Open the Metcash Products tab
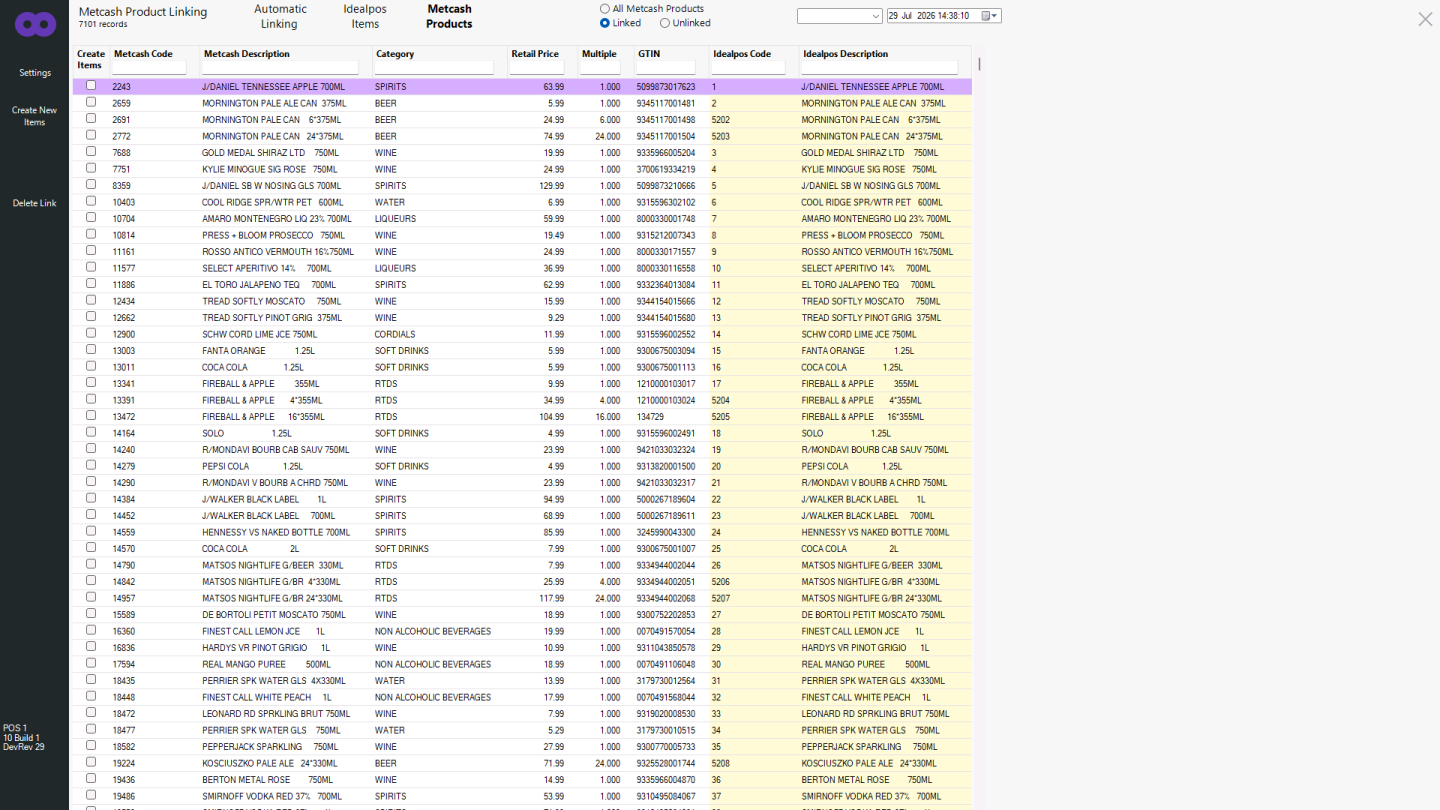This screenshot has width=1440, height=810. [449, 16]
